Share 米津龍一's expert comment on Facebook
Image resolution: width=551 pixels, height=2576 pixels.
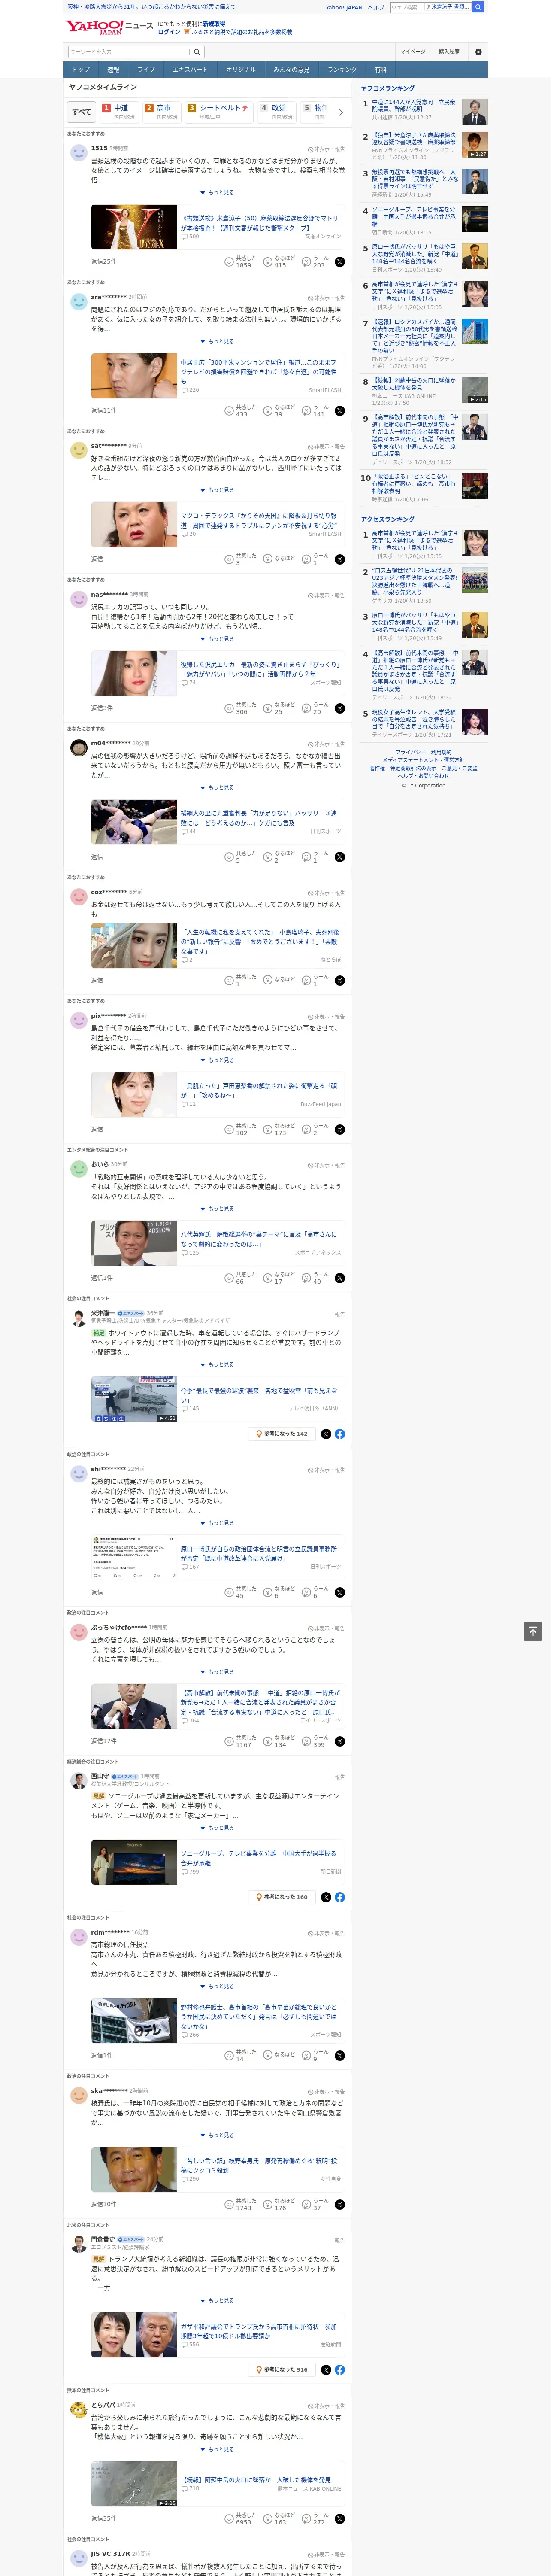(x=340, y=1434)
